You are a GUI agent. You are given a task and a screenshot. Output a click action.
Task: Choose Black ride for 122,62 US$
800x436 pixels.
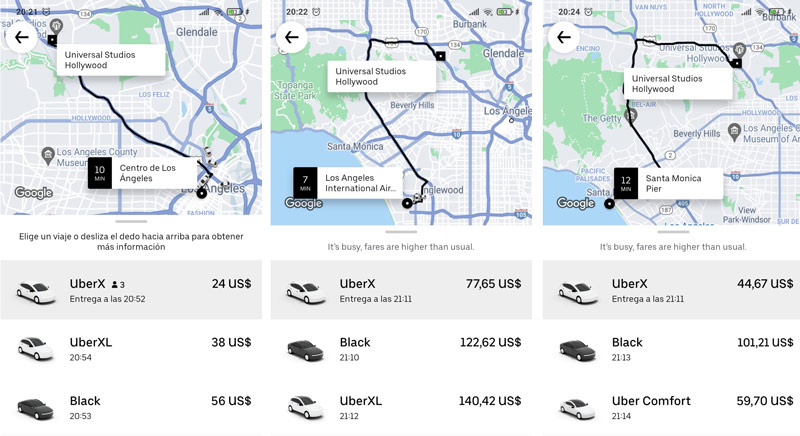401,348
